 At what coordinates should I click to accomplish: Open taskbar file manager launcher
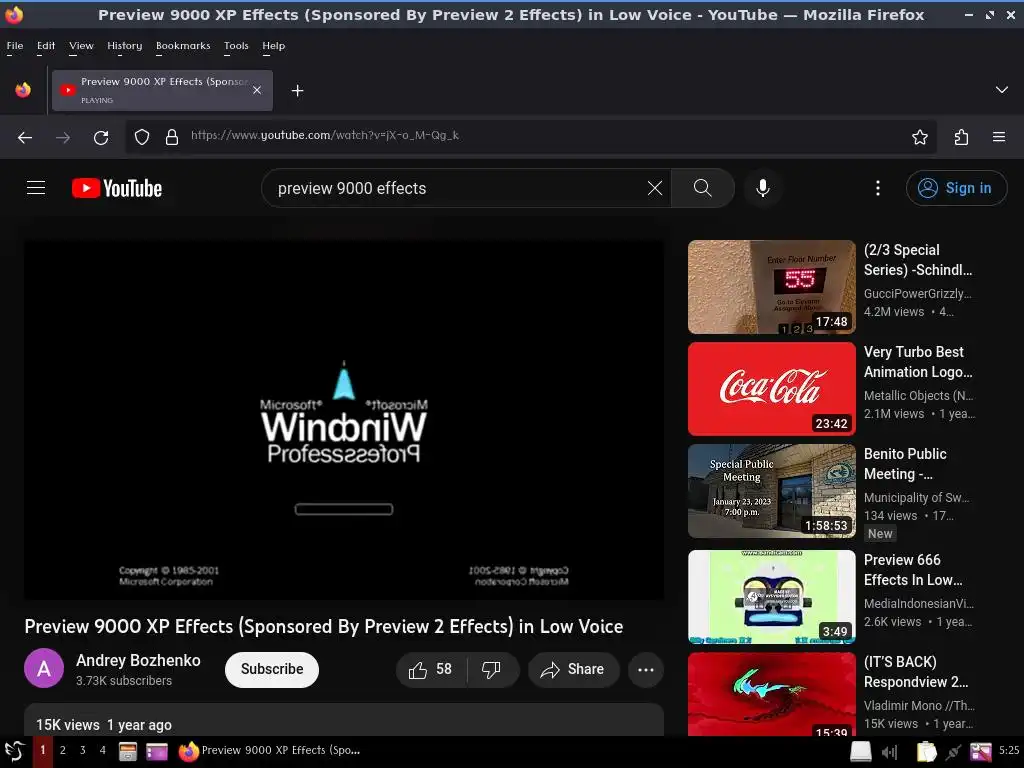[128, 752]
